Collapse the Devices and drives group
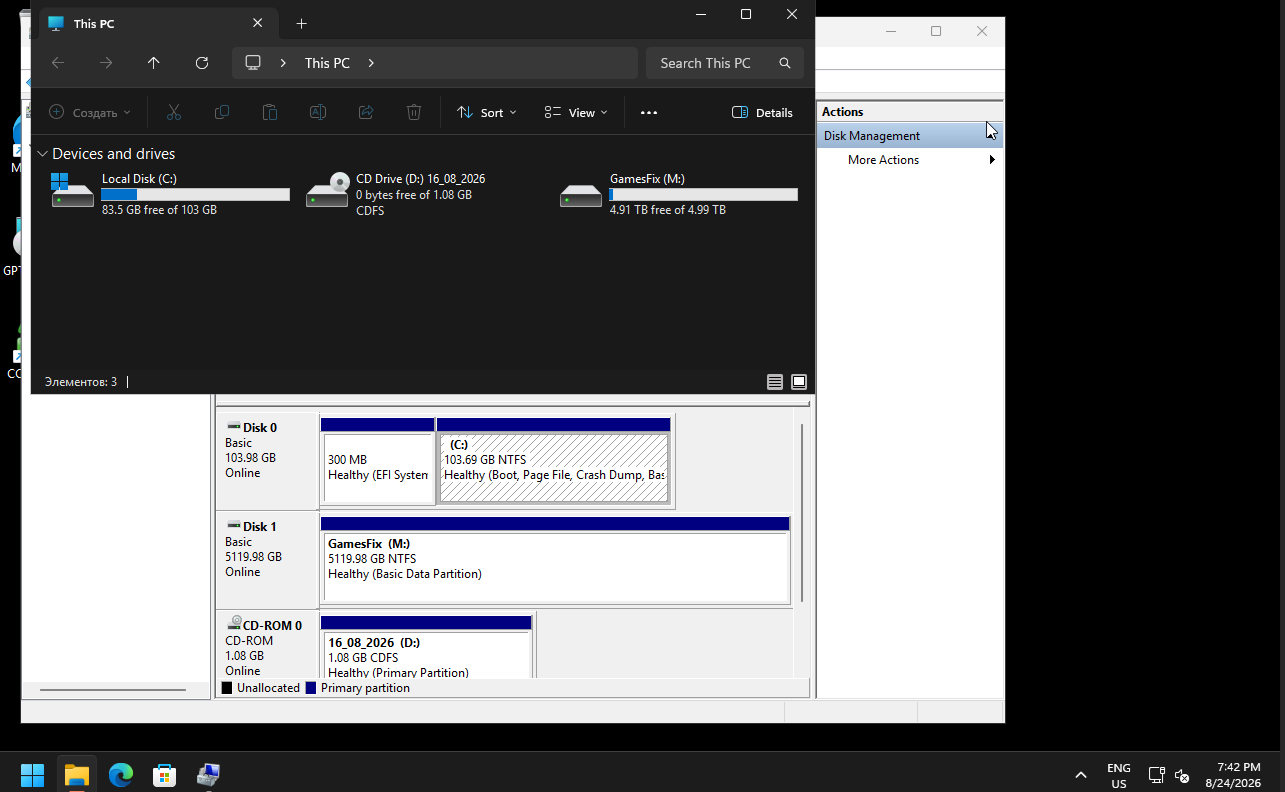Screen dimensions: 1285x792 pyautogui.click(x=43, y=154)
